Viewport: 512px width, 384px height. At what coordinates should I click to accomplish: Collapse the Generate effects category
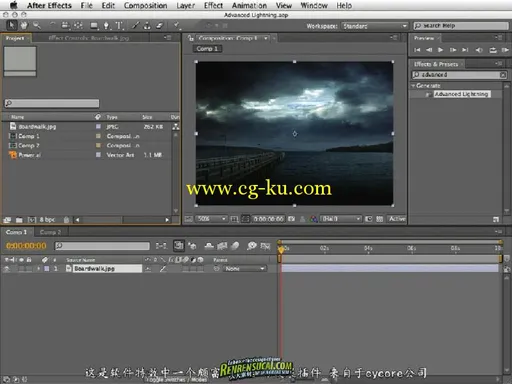(413, 86)
